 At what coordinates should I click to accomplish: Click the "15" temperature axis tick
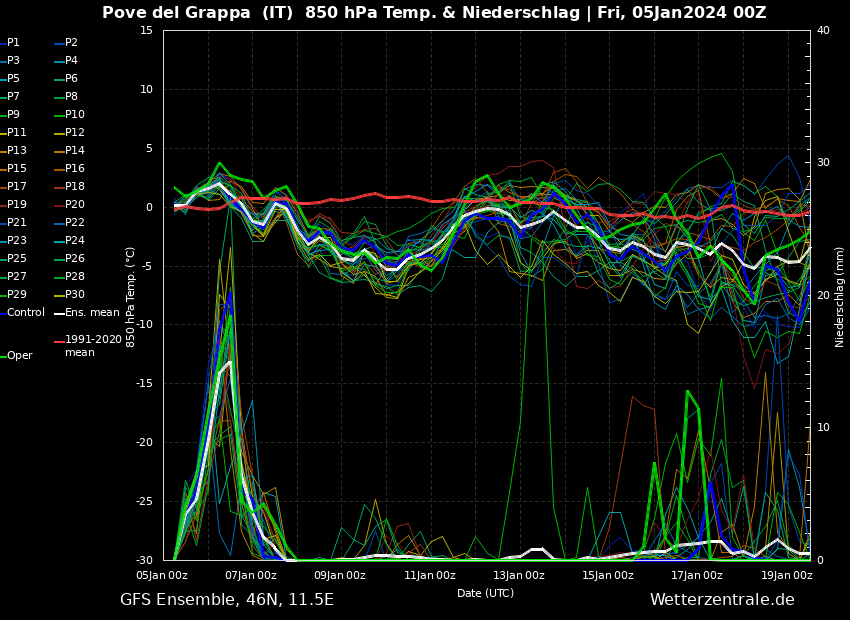[146, 30]
